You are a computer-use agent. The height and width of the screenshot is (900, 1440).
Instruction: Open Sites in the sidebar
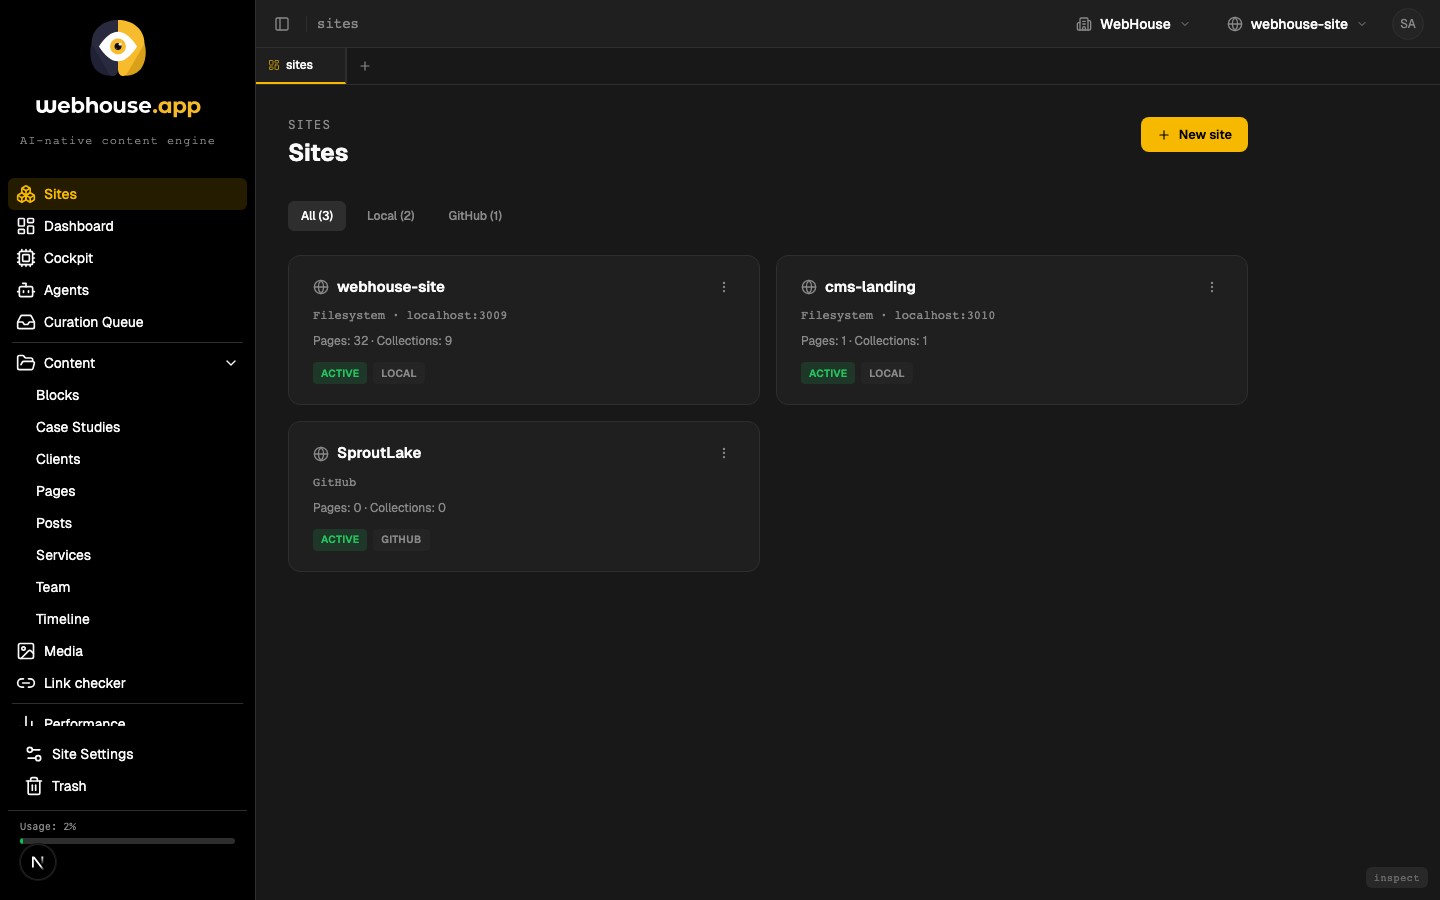click(127, 194)
